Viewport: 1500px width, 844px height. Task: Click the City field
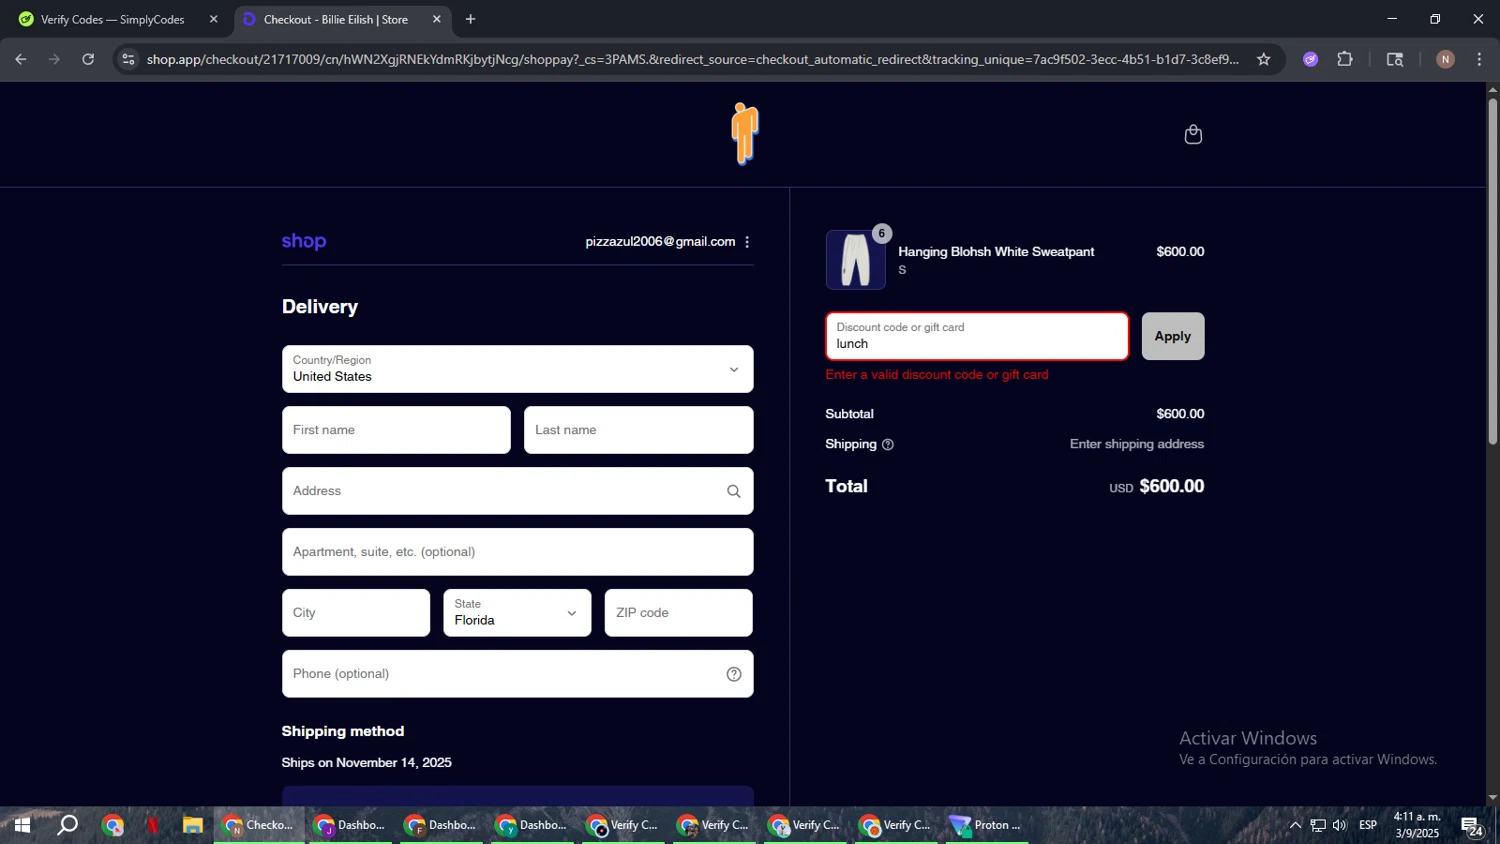(356, 613)
